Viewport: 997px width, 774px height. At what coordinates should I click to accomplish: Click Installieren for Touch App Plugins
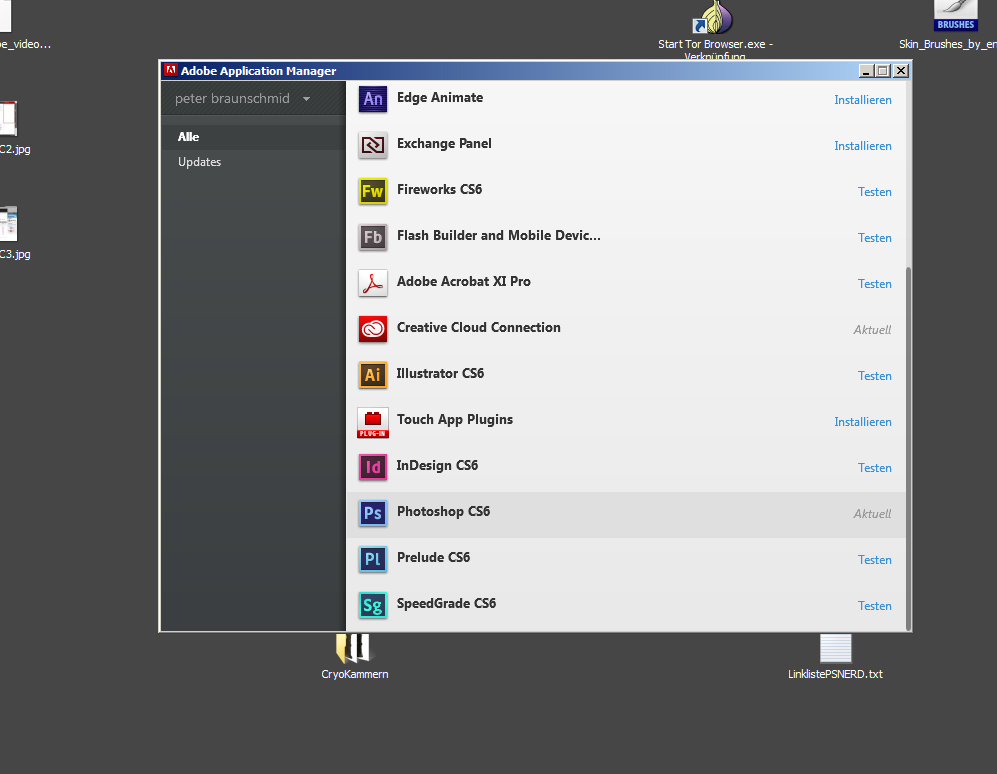click(x=862, y=422)
